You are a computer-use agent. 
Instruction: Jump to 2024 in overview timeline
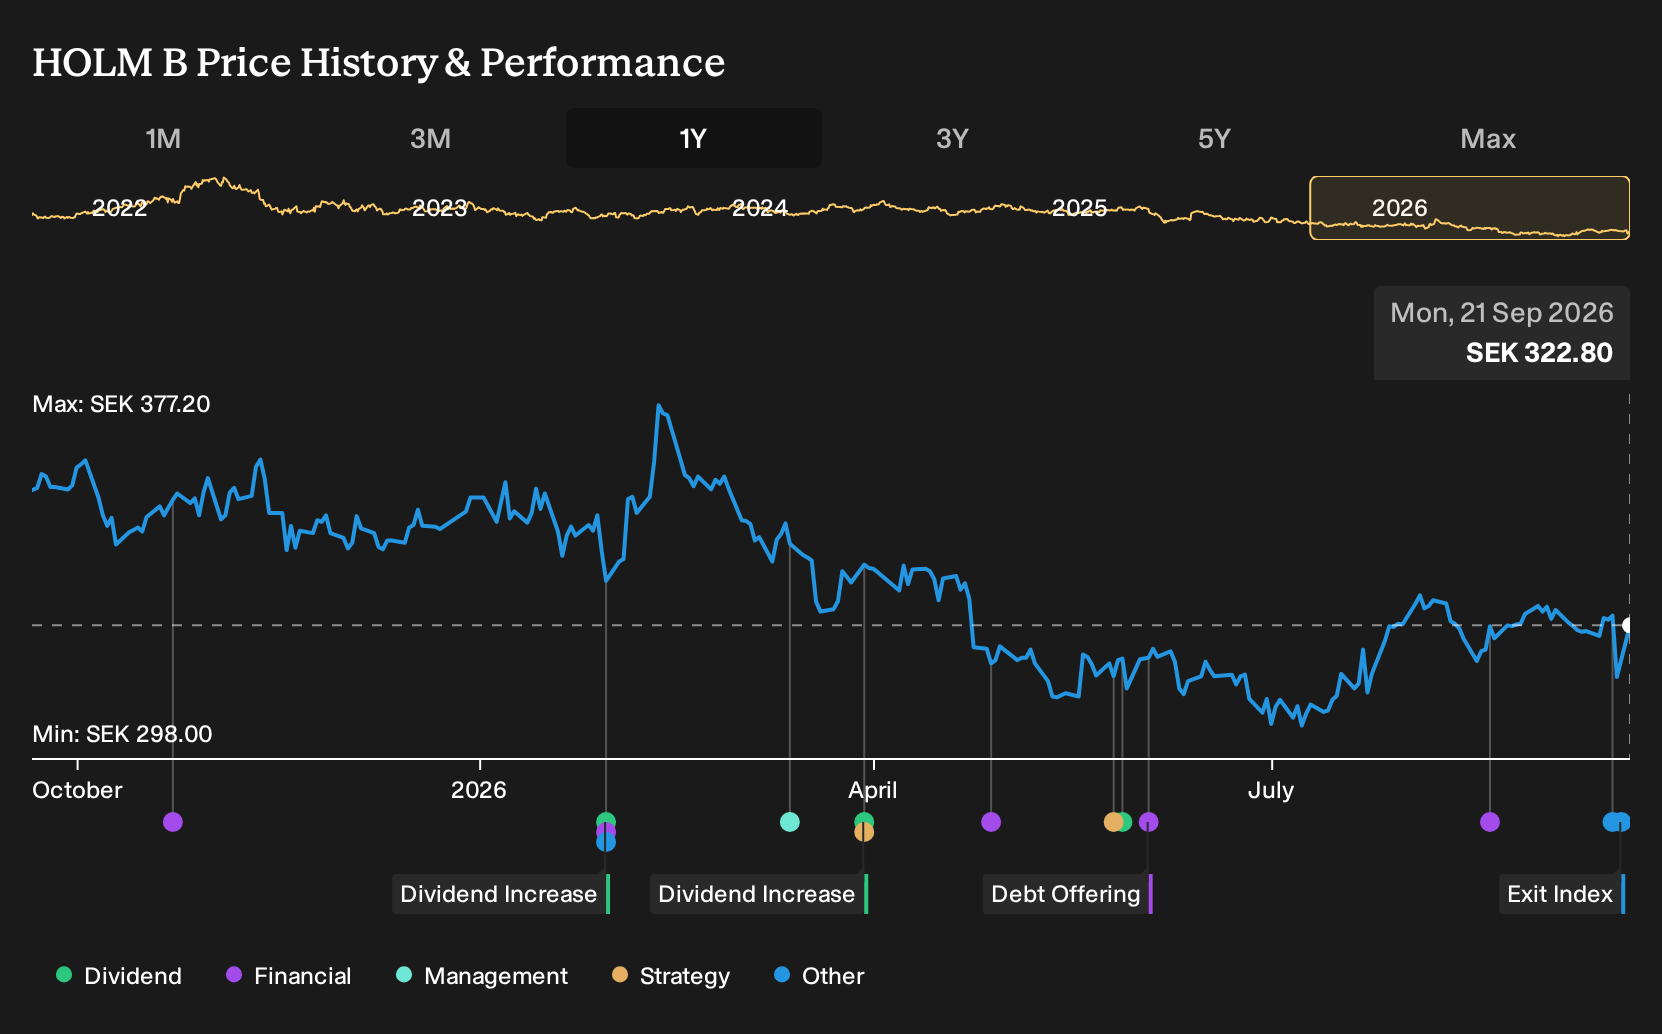[x=759, y=208]
